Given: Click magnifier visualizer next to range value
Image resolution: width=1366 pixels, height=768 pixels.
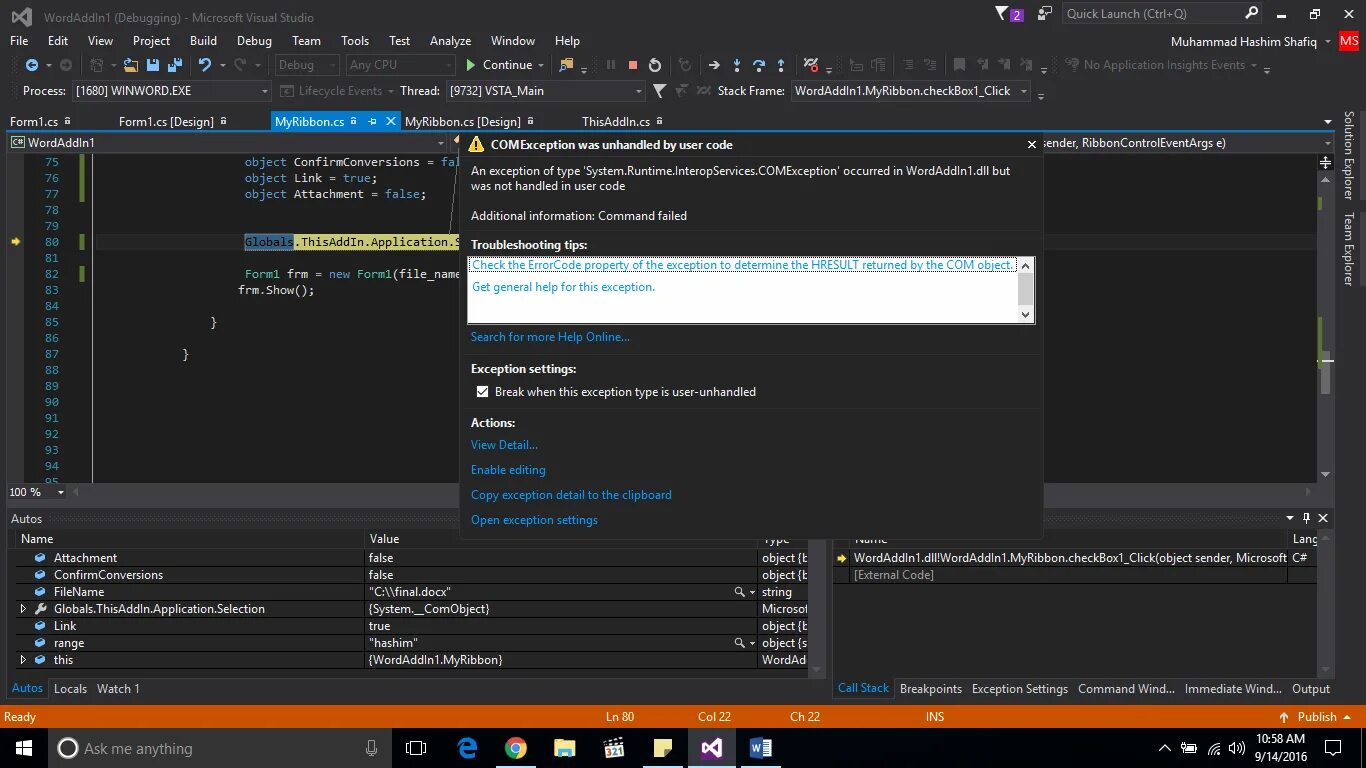Looking at the screenshot, I should click(739, 643).
